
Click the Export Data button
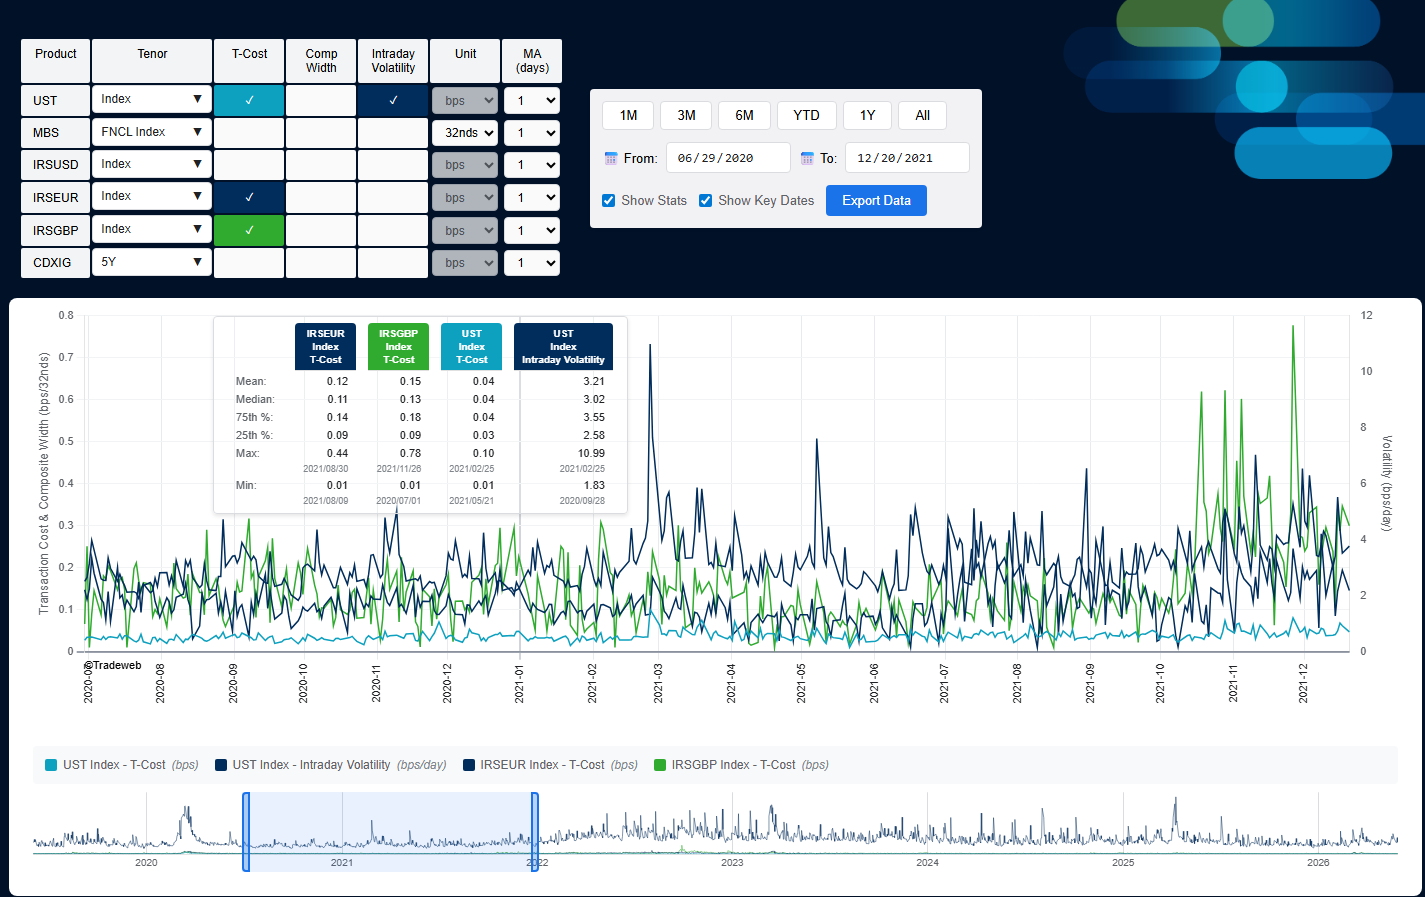pos(876,200)
